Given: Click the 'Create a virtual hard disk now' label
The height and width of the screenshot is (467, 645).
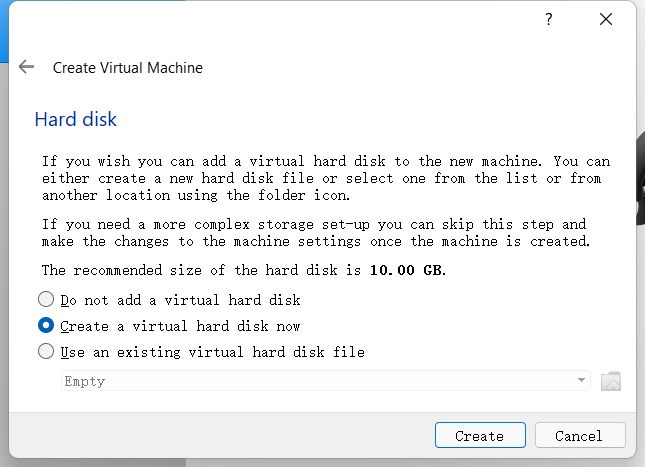Looking at the screenshot, I should (x=180, y=326).
